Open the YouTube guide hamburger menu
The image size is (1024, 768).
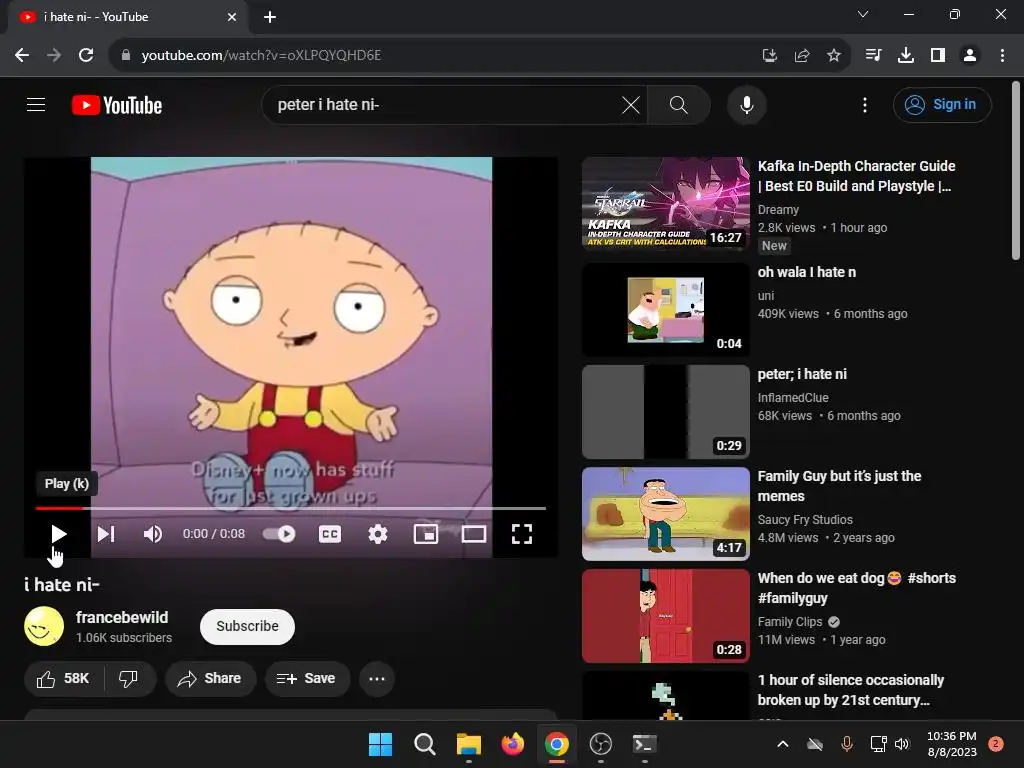(36, 104)
